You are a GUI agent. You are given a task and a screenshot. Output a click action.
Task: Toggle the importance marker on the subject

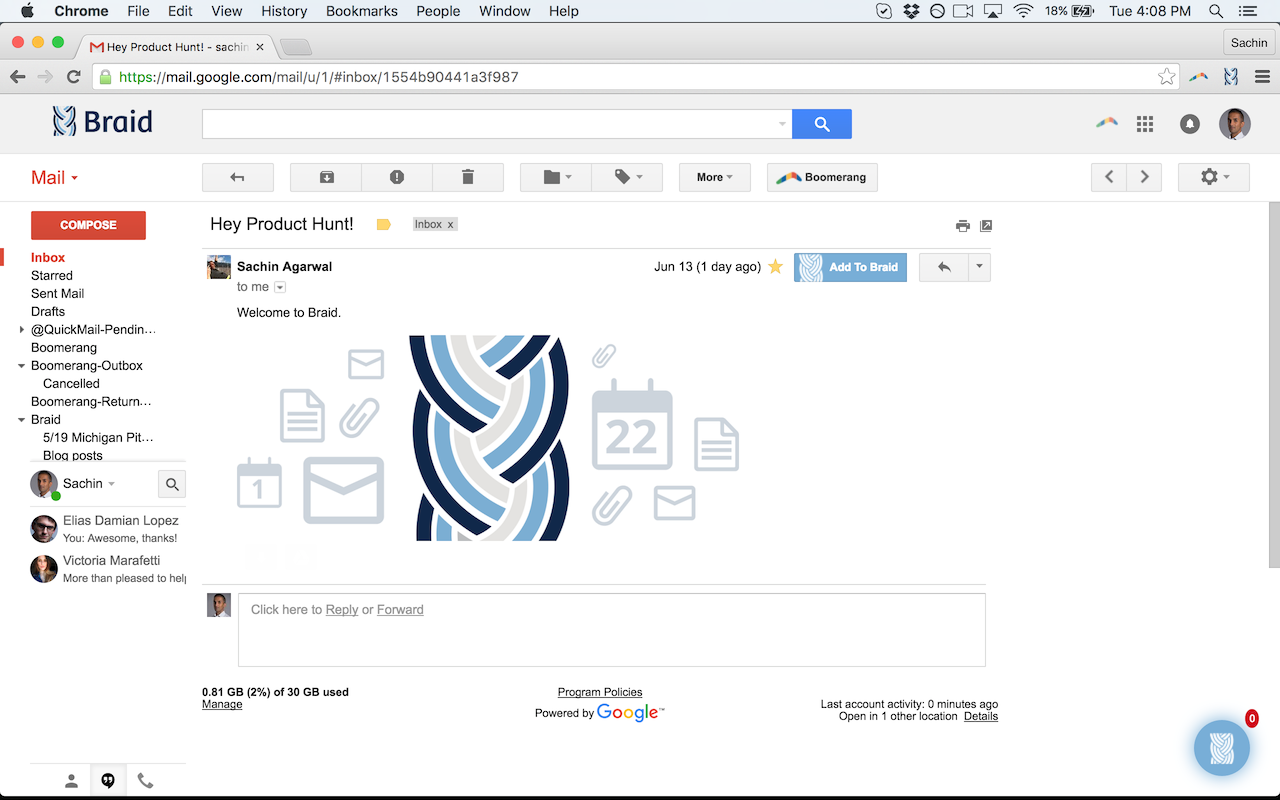[x=384, y=225]
